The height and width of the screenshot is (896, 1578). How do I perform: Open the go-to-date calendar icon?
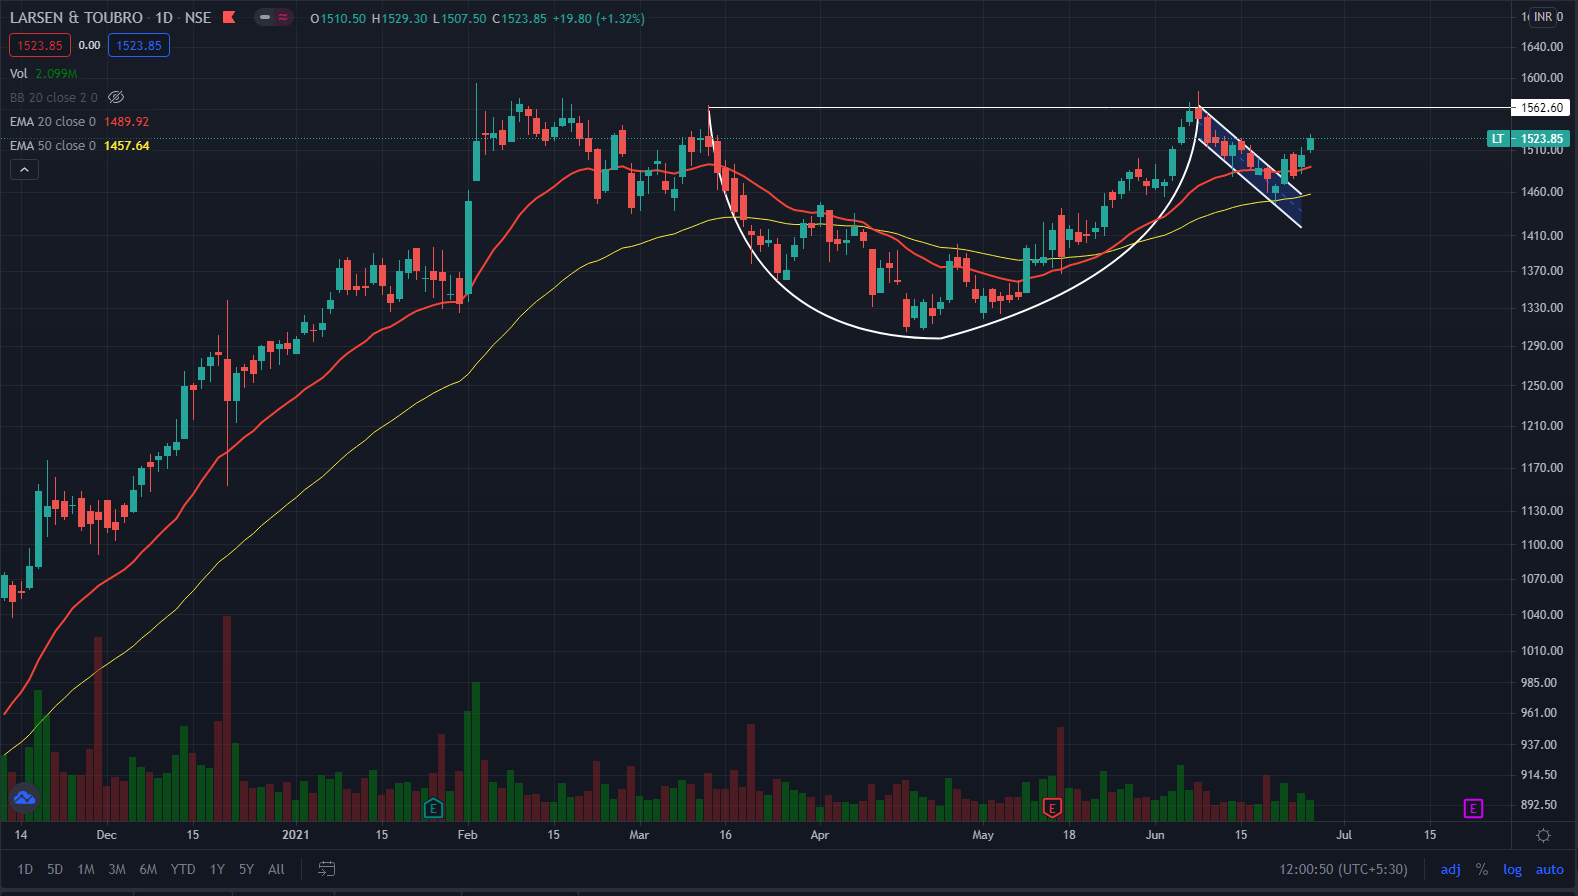pyautogui.click(x=326, y=869)
